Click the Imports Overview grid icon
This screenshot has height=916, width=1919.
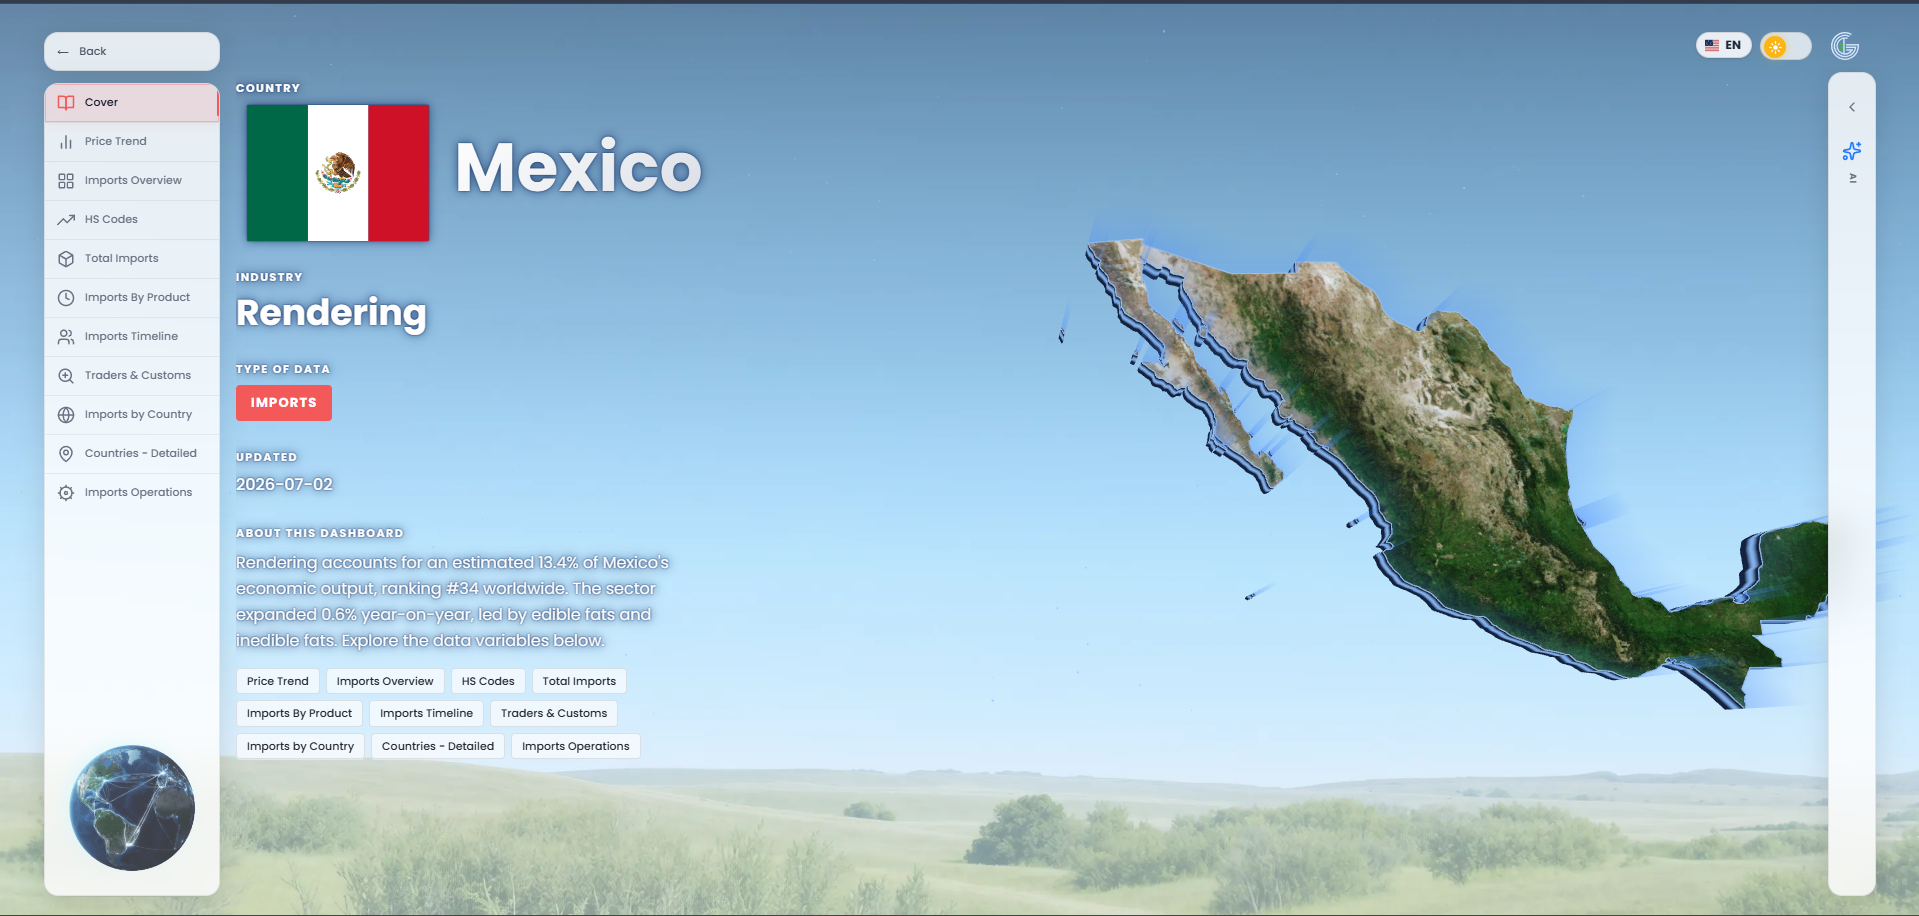(66, 180)
